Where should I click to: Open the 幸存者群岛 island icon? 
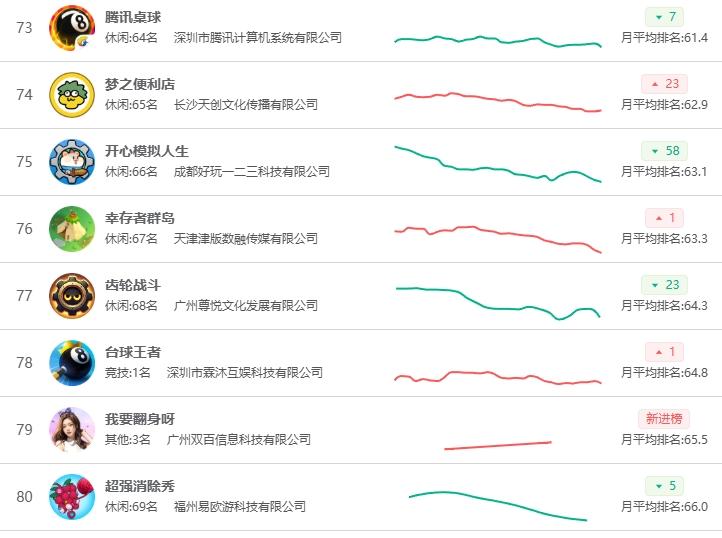72,229
